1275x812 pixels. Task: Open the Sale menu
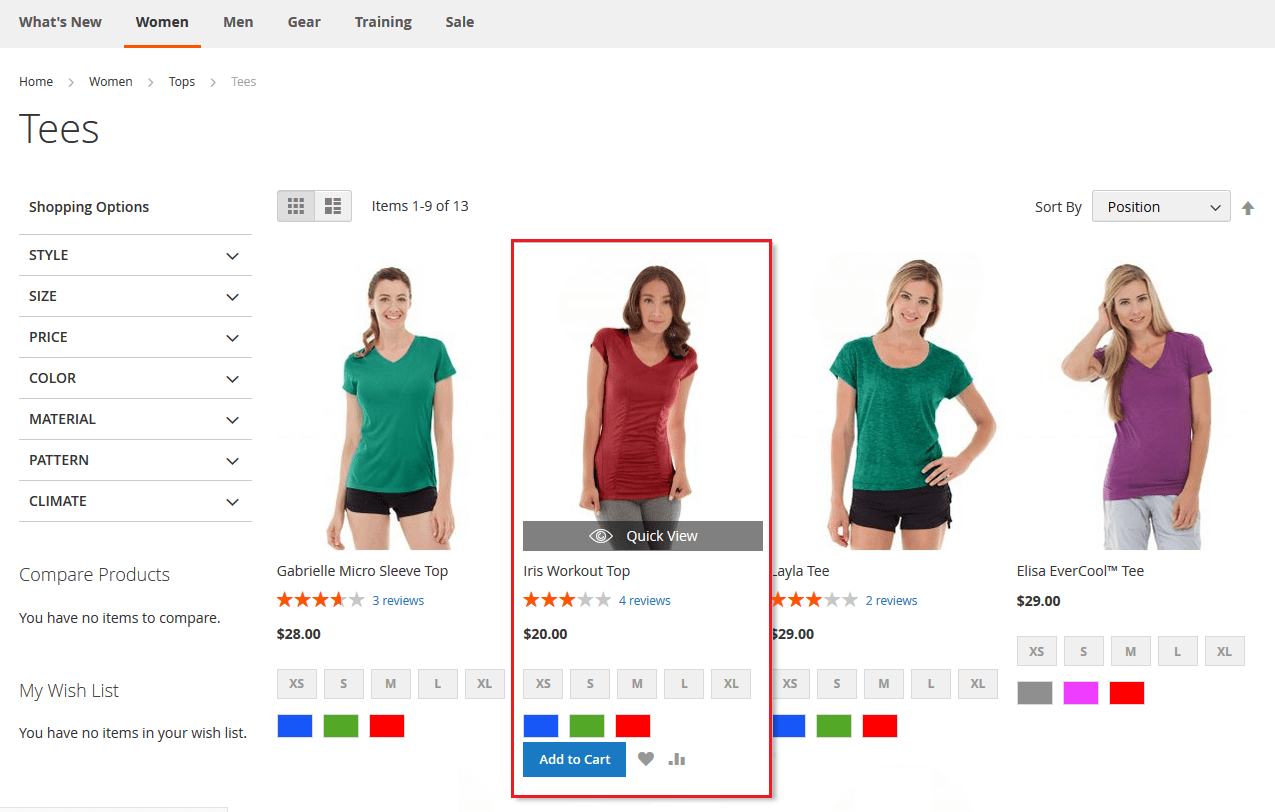[x=460, y=22]
